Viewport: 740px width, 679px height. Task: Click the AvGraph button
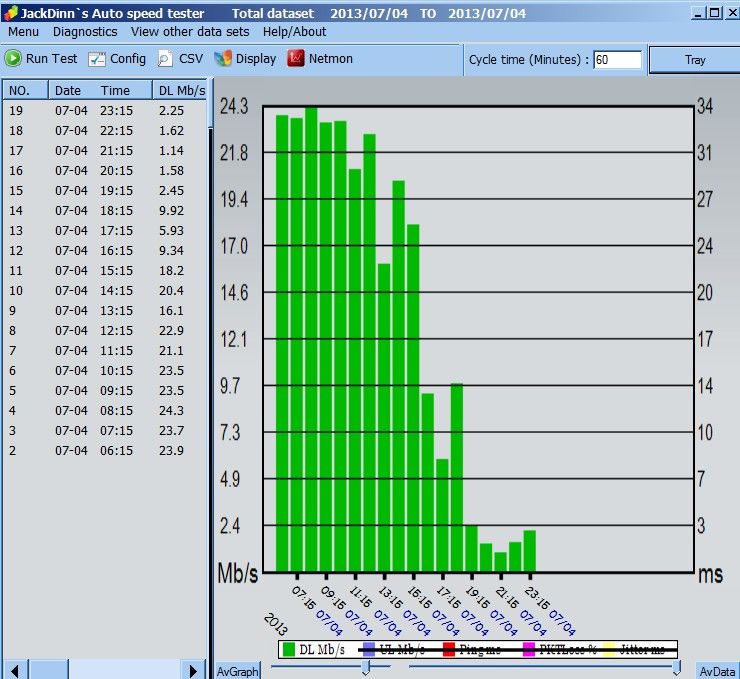click(237, 671)
